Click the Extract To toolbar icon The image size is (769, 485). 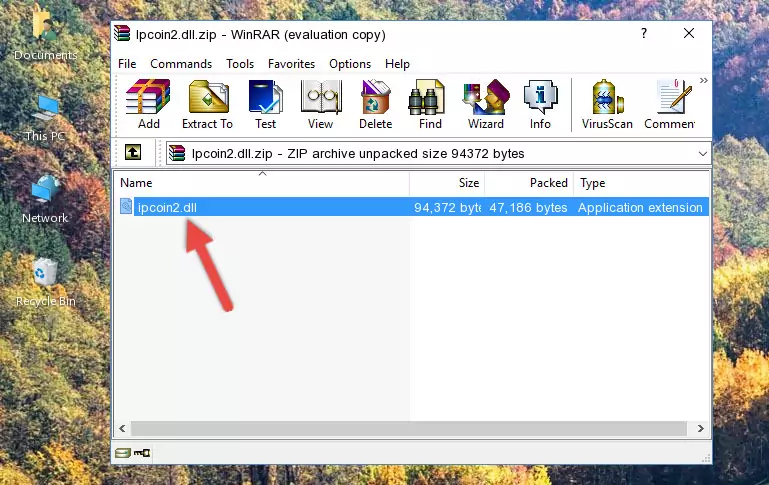(207, 104)
